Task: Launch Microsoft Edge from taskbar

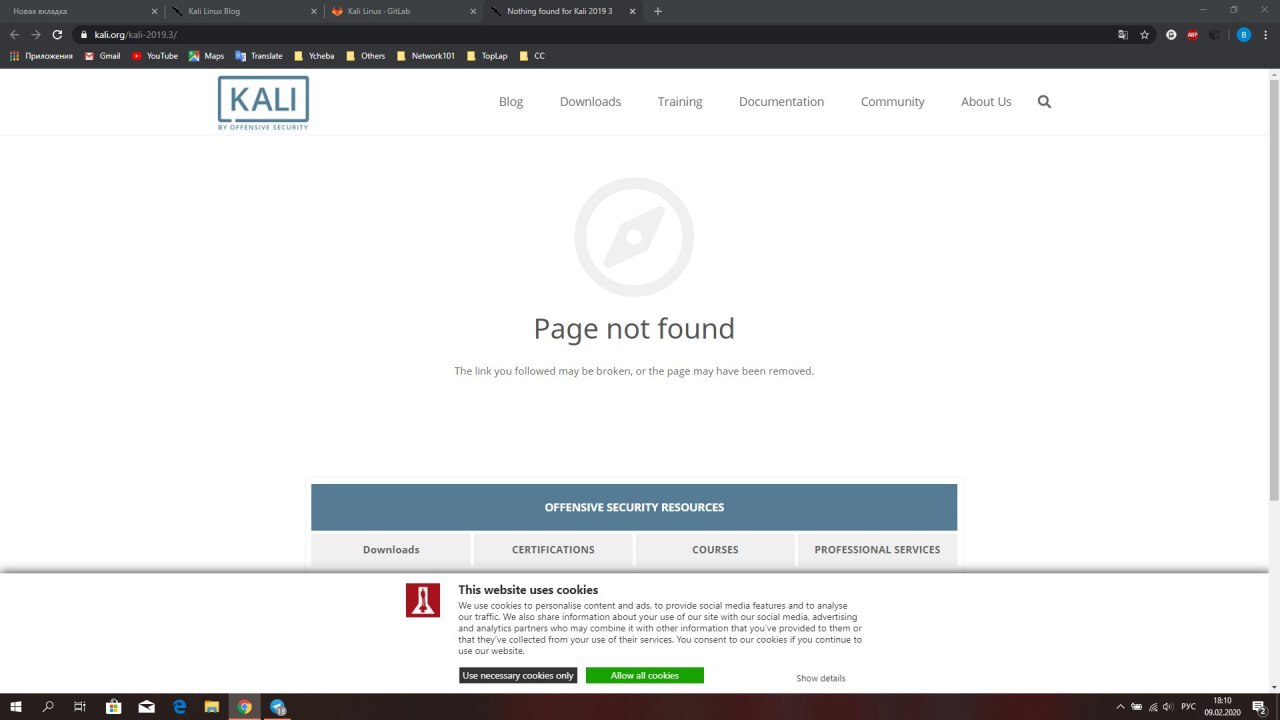Action: click(180, 706)
